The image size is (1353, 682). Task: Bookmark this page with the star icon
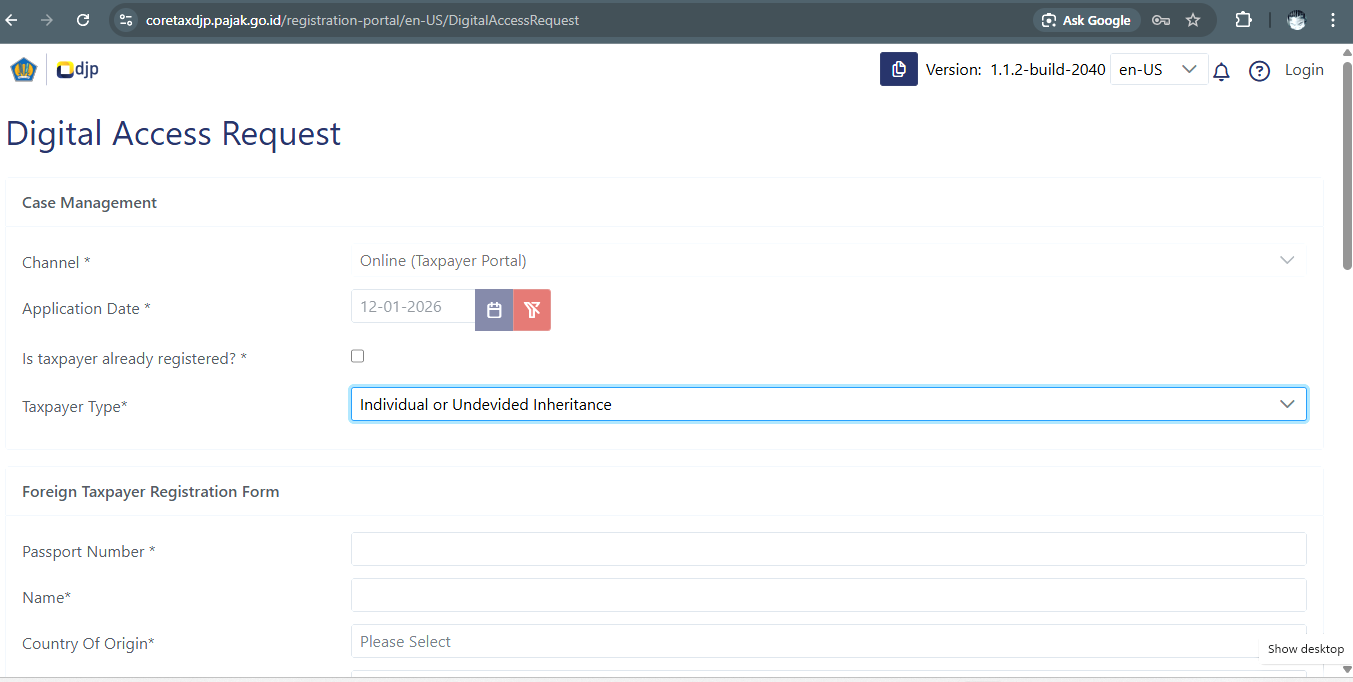[x=1193, y=20]
